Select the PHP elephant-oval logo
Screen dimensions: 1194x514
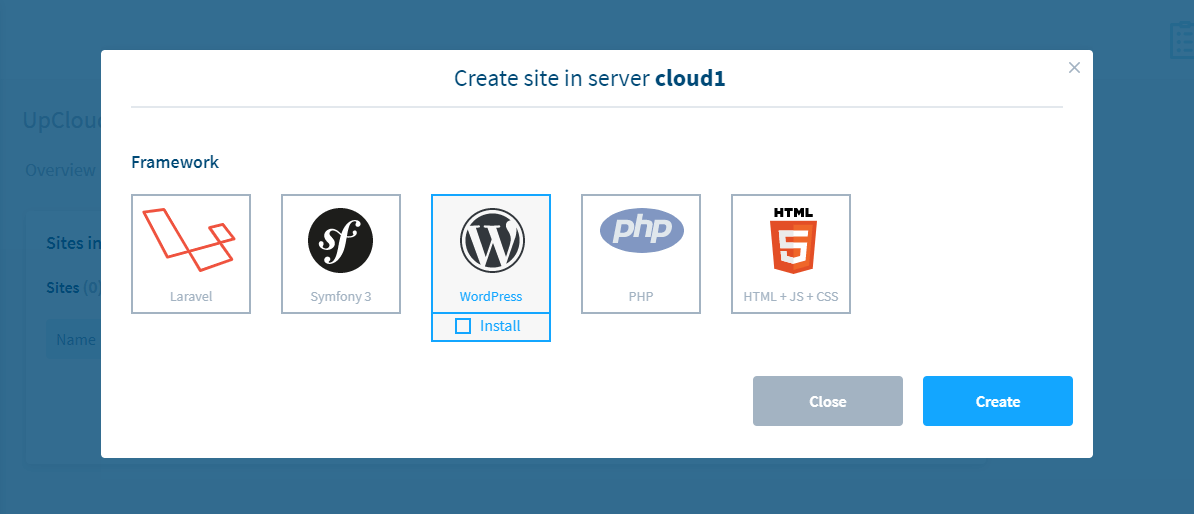[x=641, y=231]
